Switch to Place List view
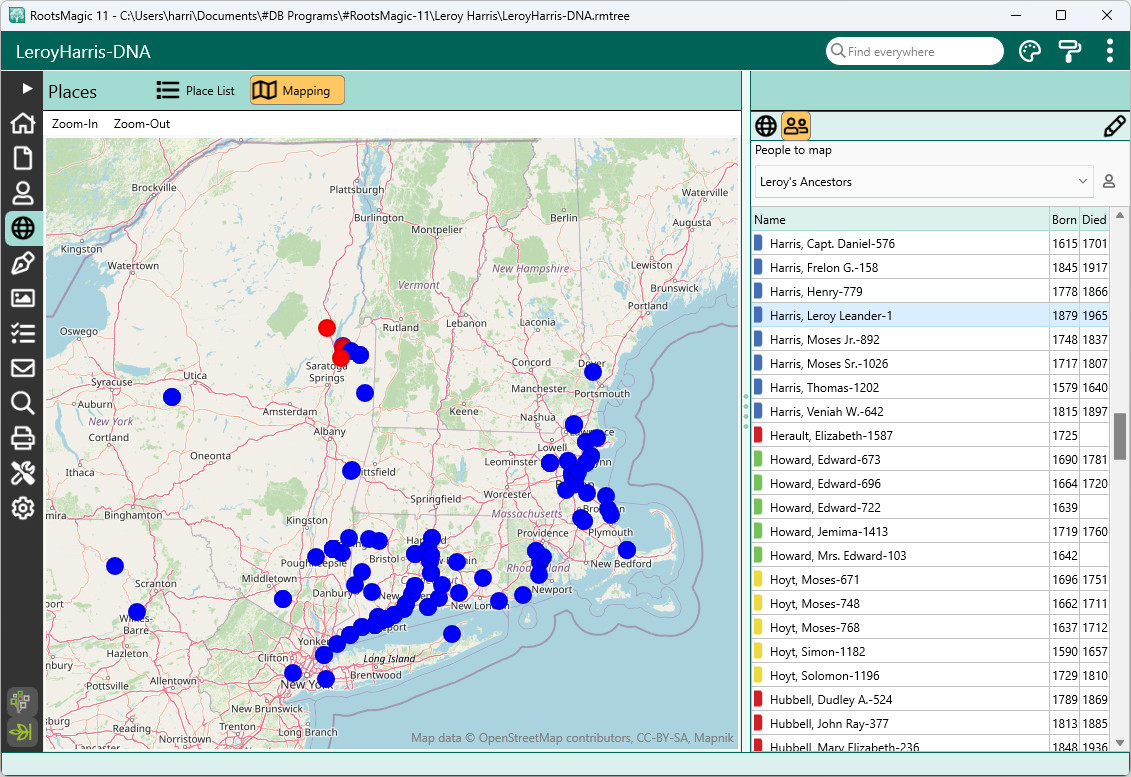1131x777 pixels. pos(195,90)
